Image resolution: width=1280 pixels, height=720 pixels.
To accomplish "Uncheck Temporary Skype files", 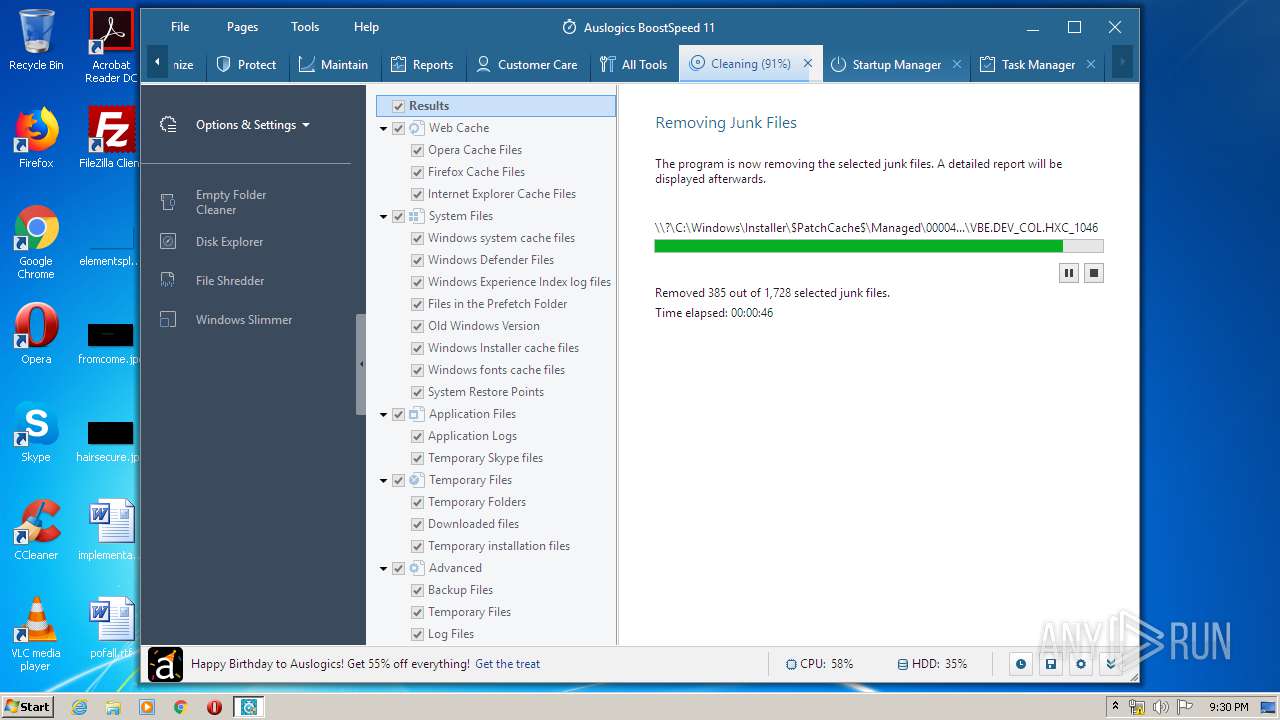I will click(418, 458).
